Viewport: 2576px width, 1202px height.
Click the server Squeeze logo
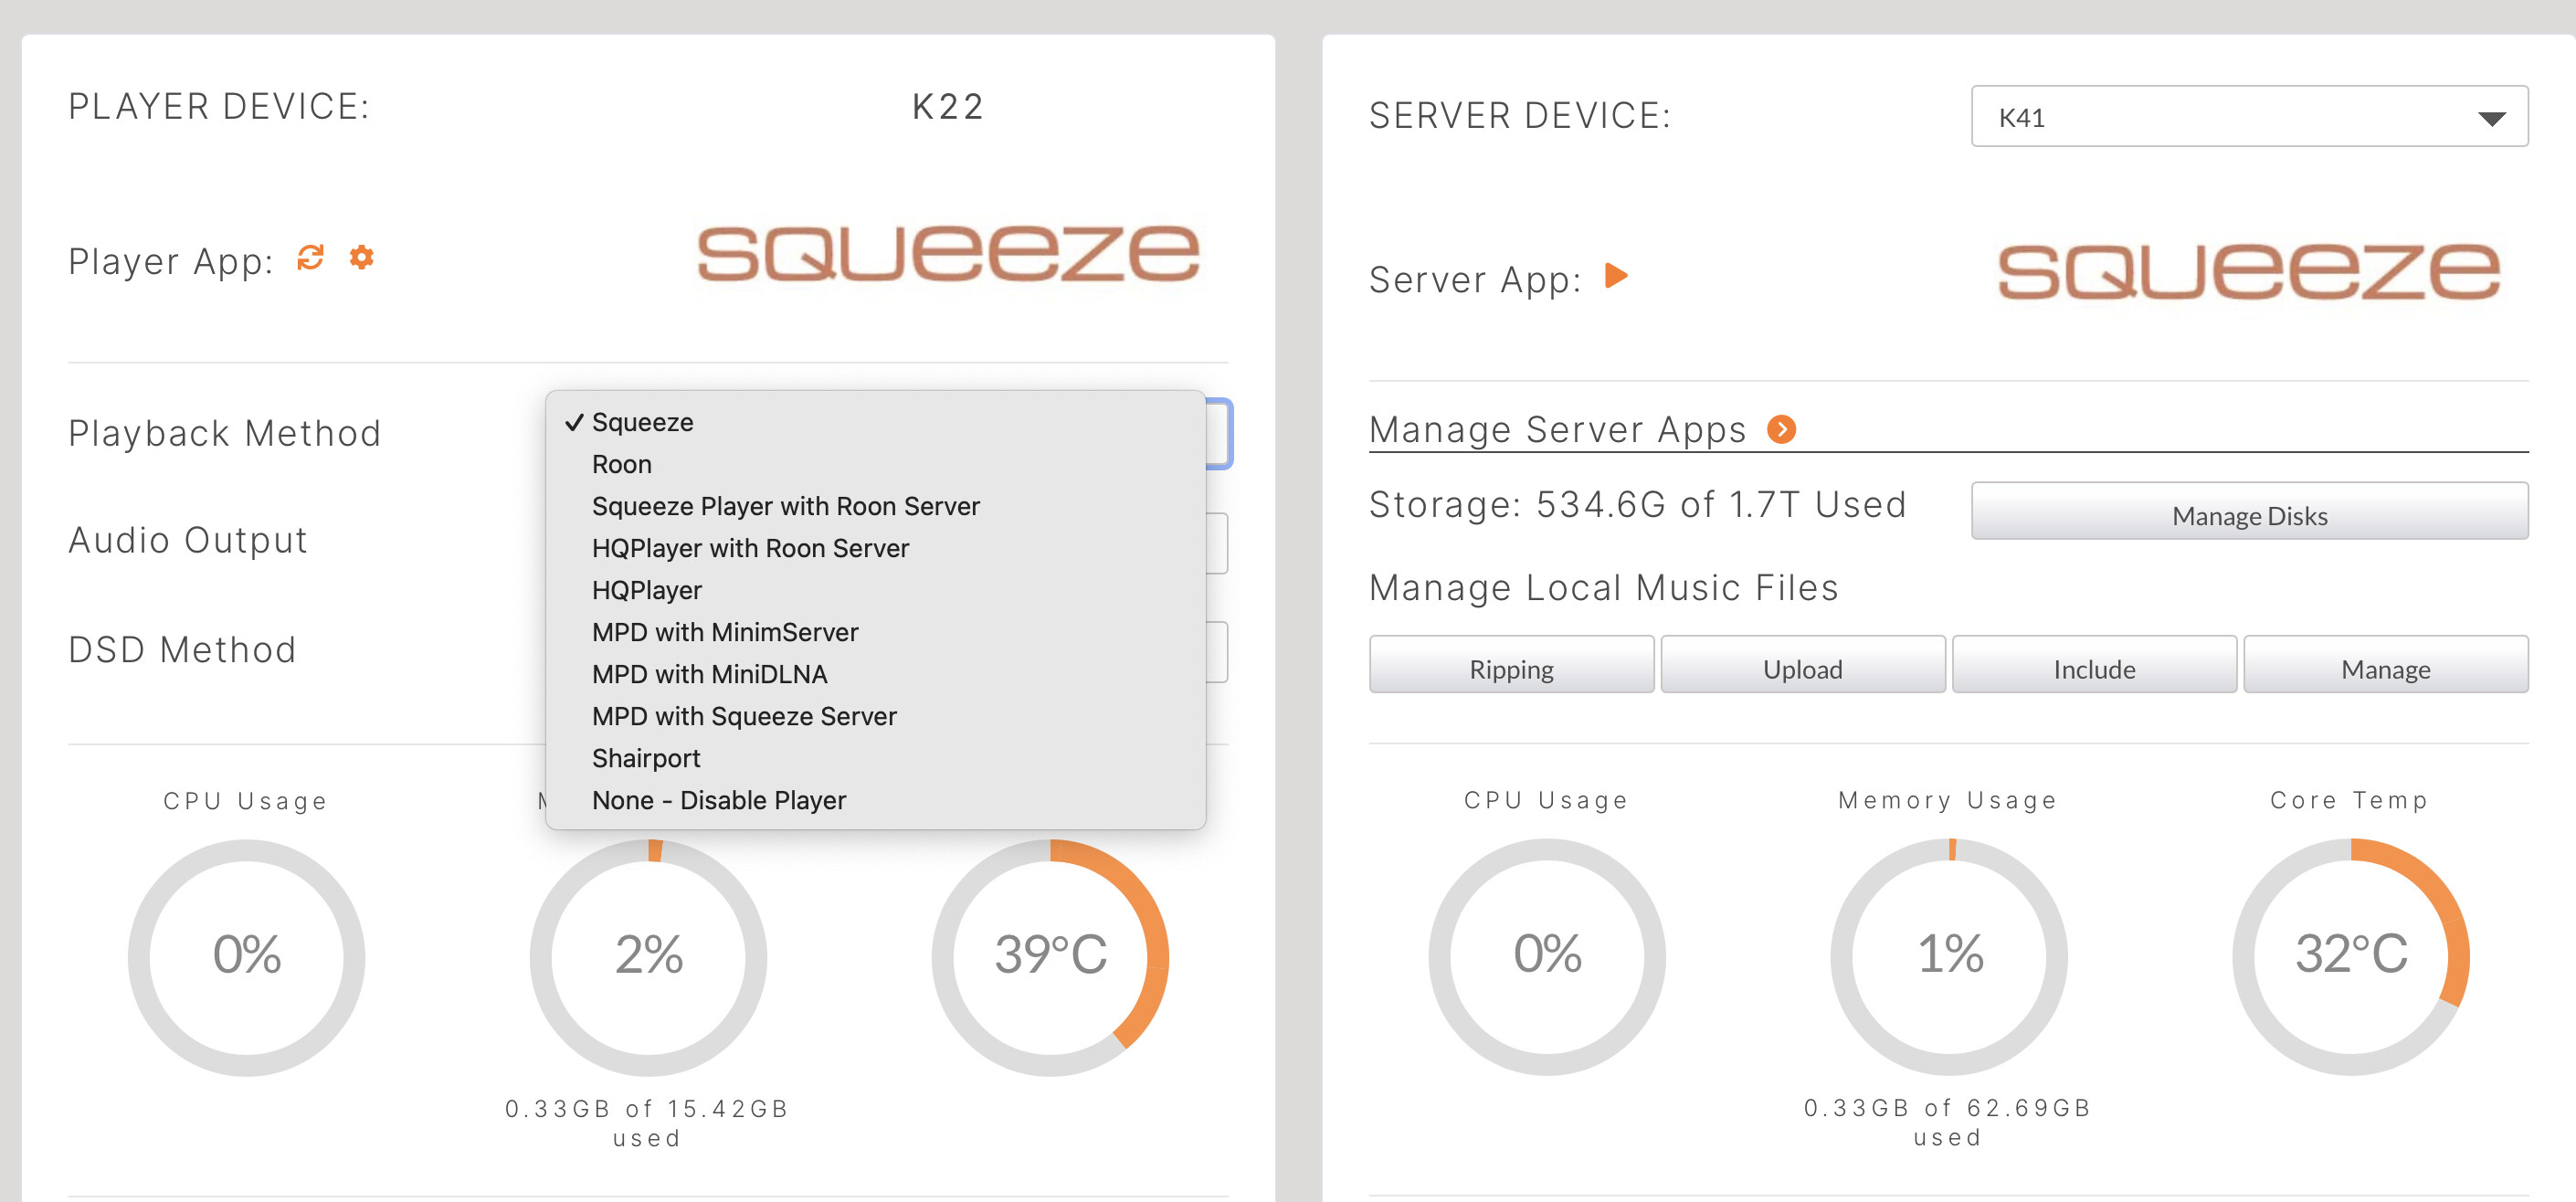click(2248, 271)
